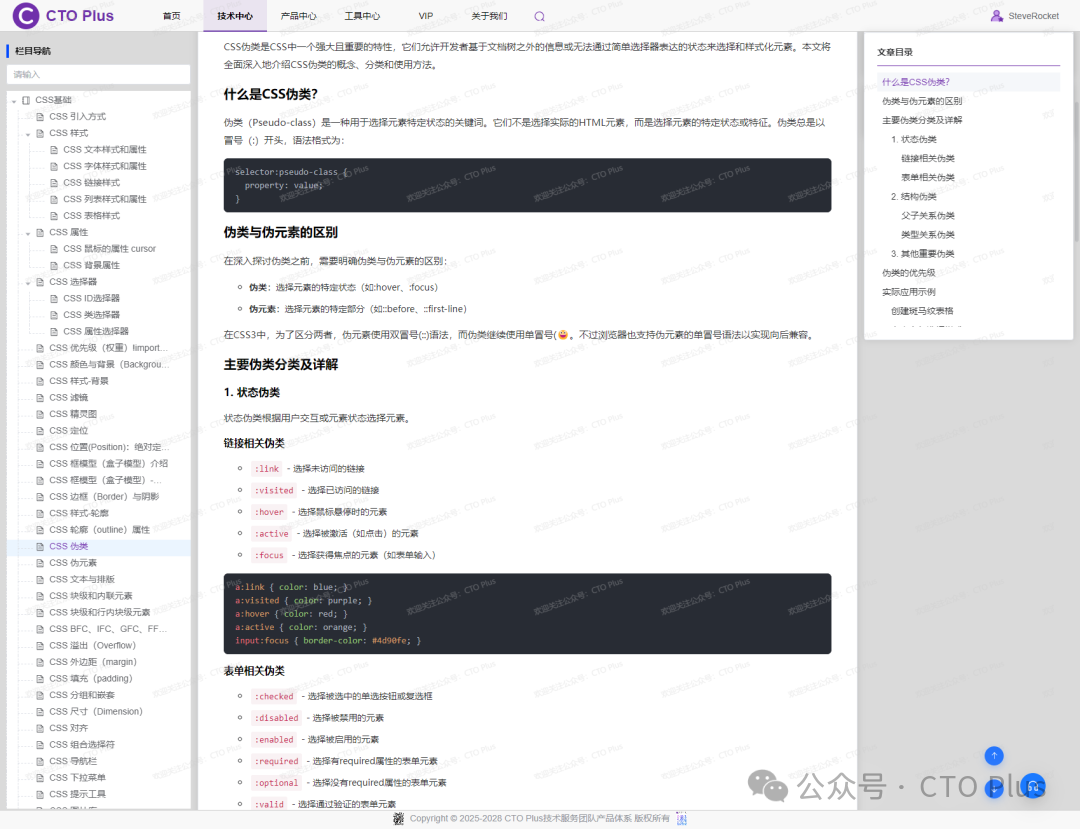Click the scroll-to-top arrow button
Image resolution: width=1080 pixels, height=829 pixels.
click(993, 756)
